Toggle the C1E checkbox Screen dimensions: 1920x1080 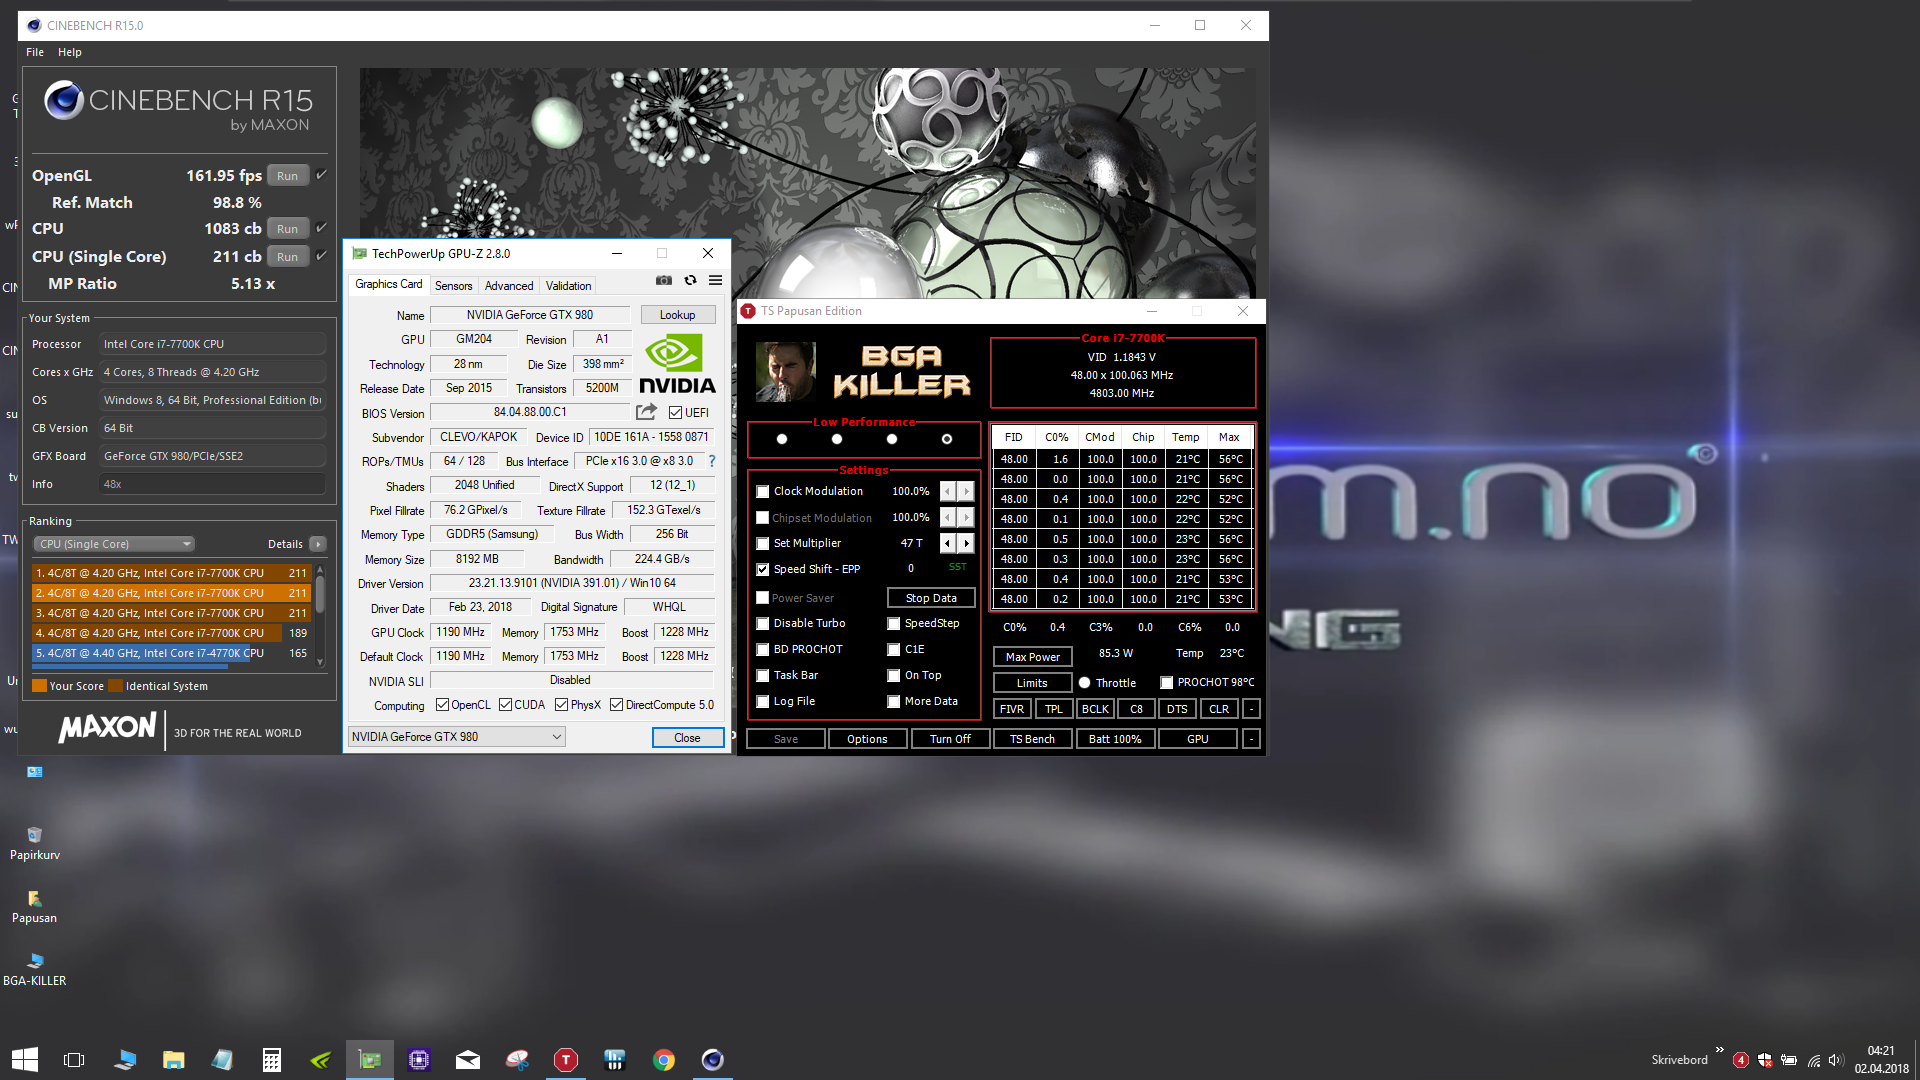pos(894,649)
